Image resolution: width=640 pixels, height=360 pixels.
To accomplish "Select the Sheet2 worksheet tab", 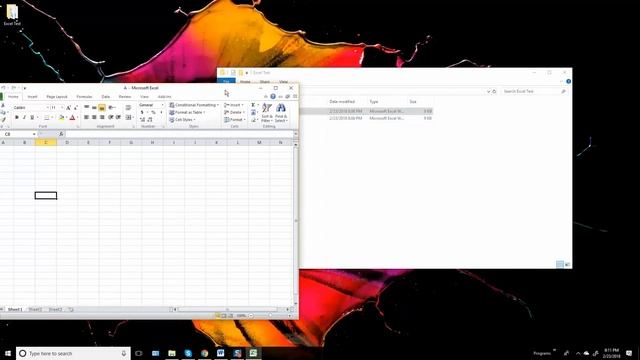I will tap(35, 309).
